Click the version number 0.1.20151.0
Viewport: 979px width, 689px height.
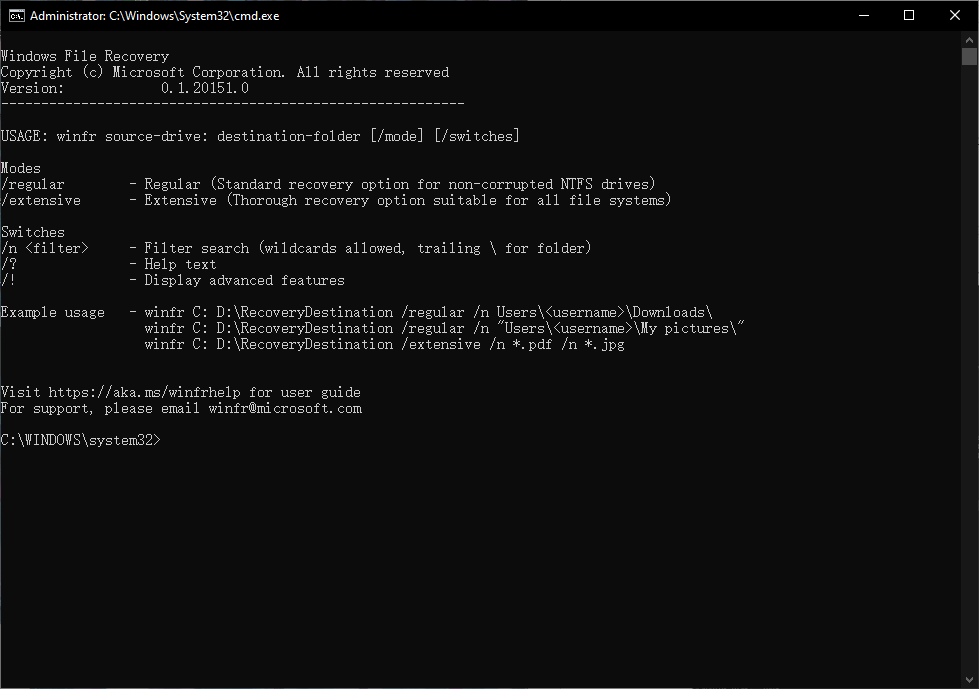point(205,88)
